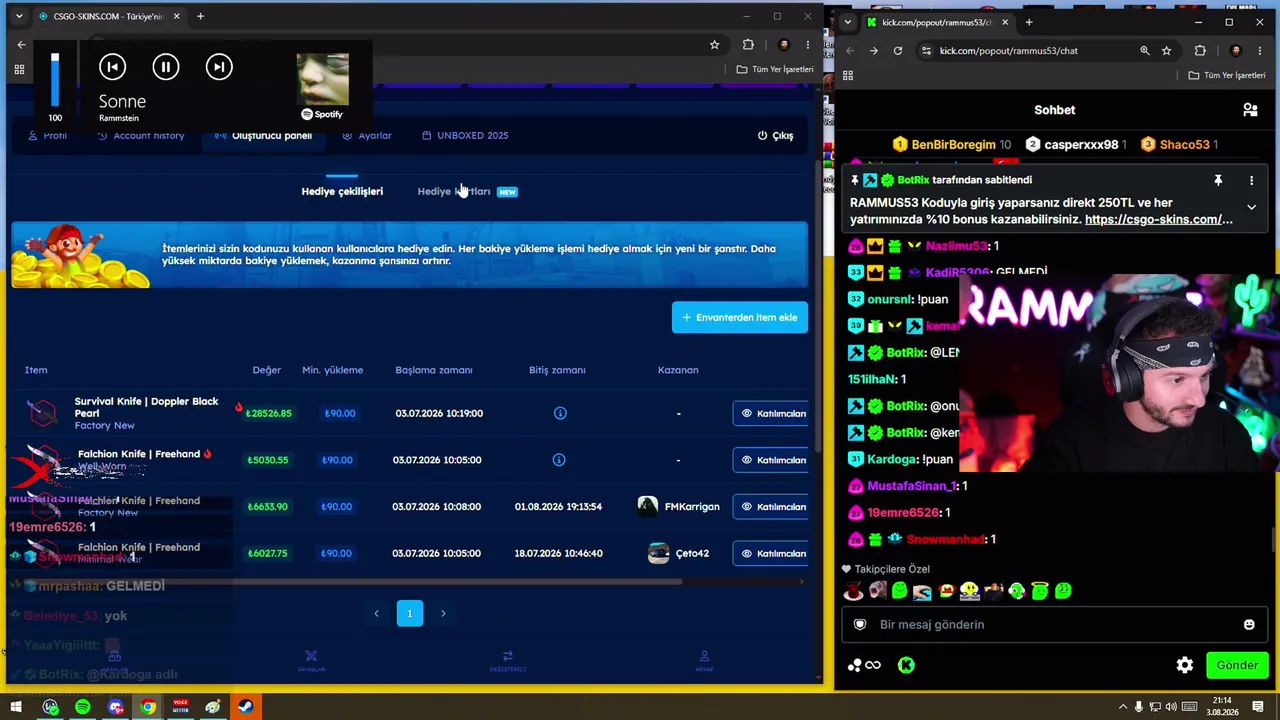Open extensions in the Kick chat window
The height and width of the screenshot is (720, 1280).
1200,51
